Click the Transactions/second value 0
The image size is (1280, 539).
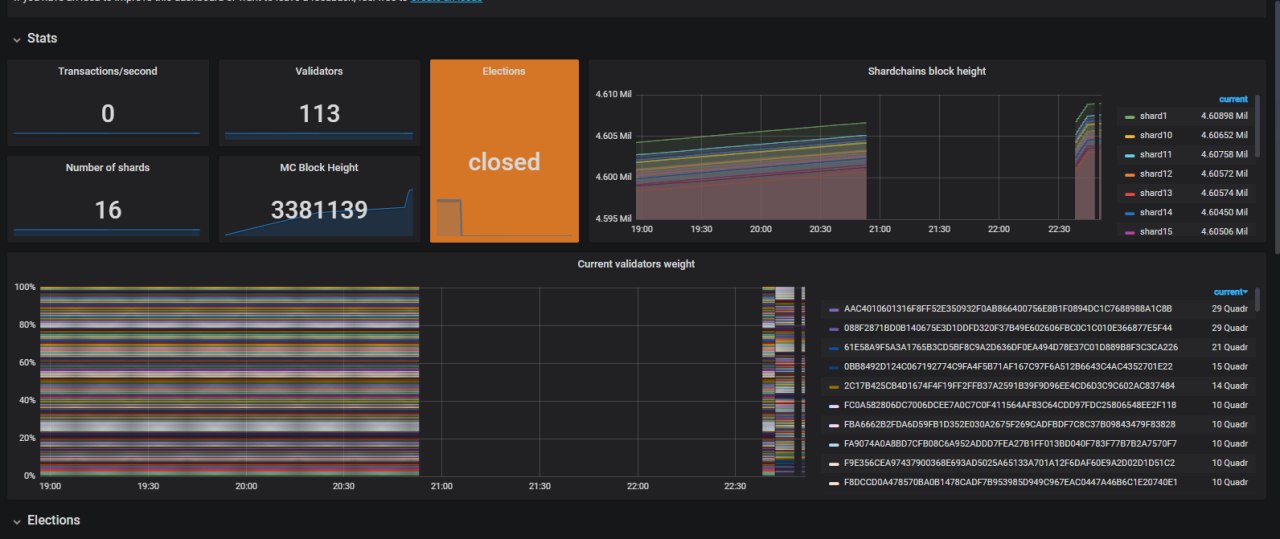(x=108, y=114)
